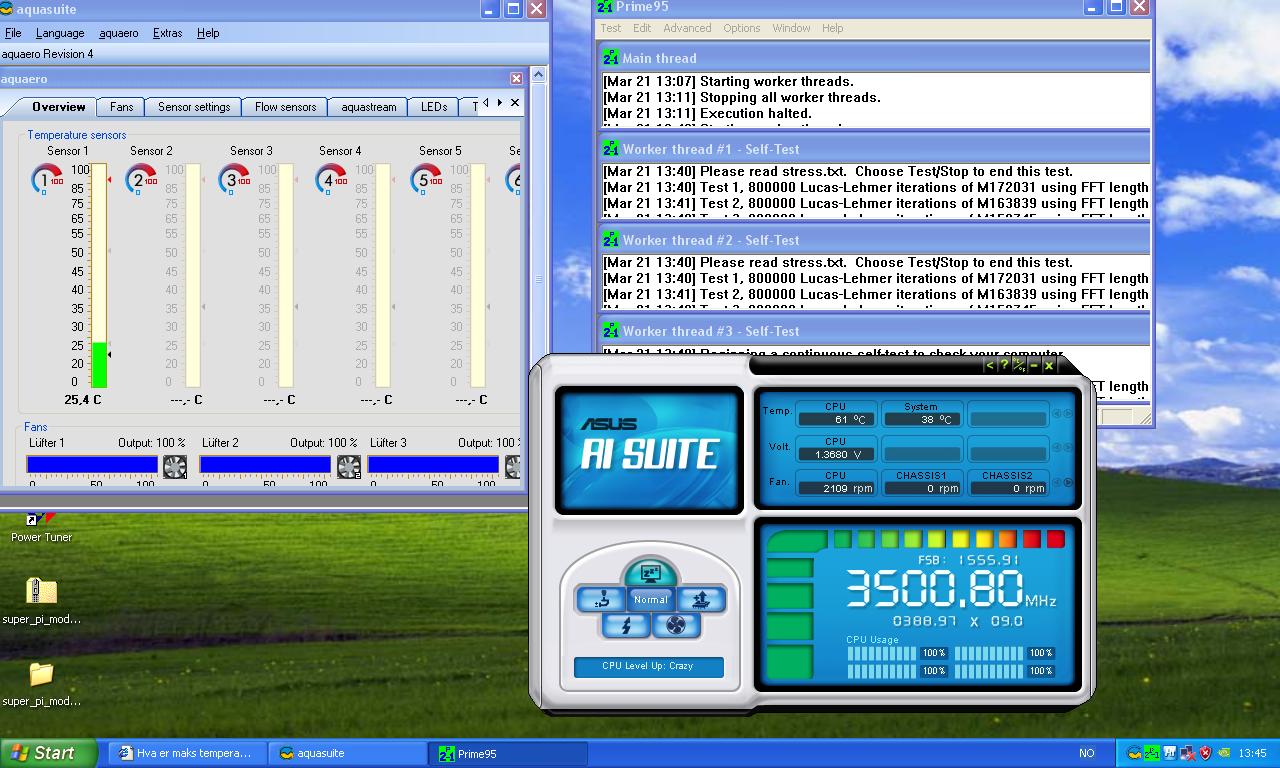Open LEDs tab in aquaero
This screenshot has height=768, width=1280.
tap(434, 107)
